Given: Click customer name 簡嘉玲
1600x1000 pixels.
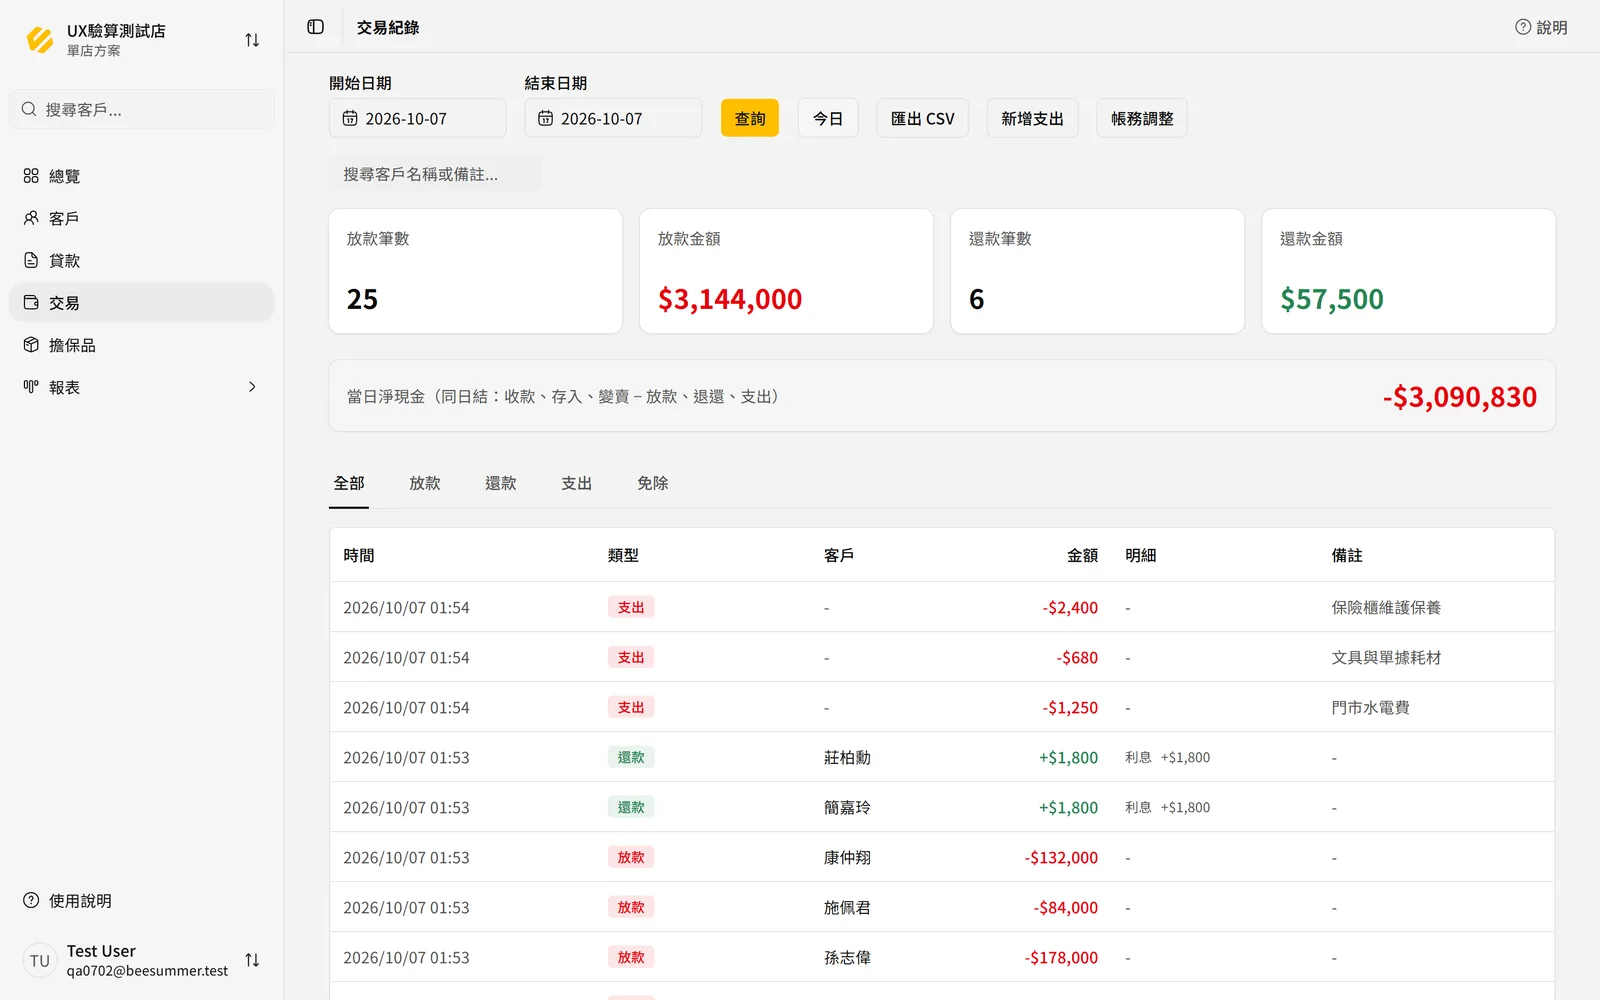Looking at the screenshot, I should tap(847, 807).
